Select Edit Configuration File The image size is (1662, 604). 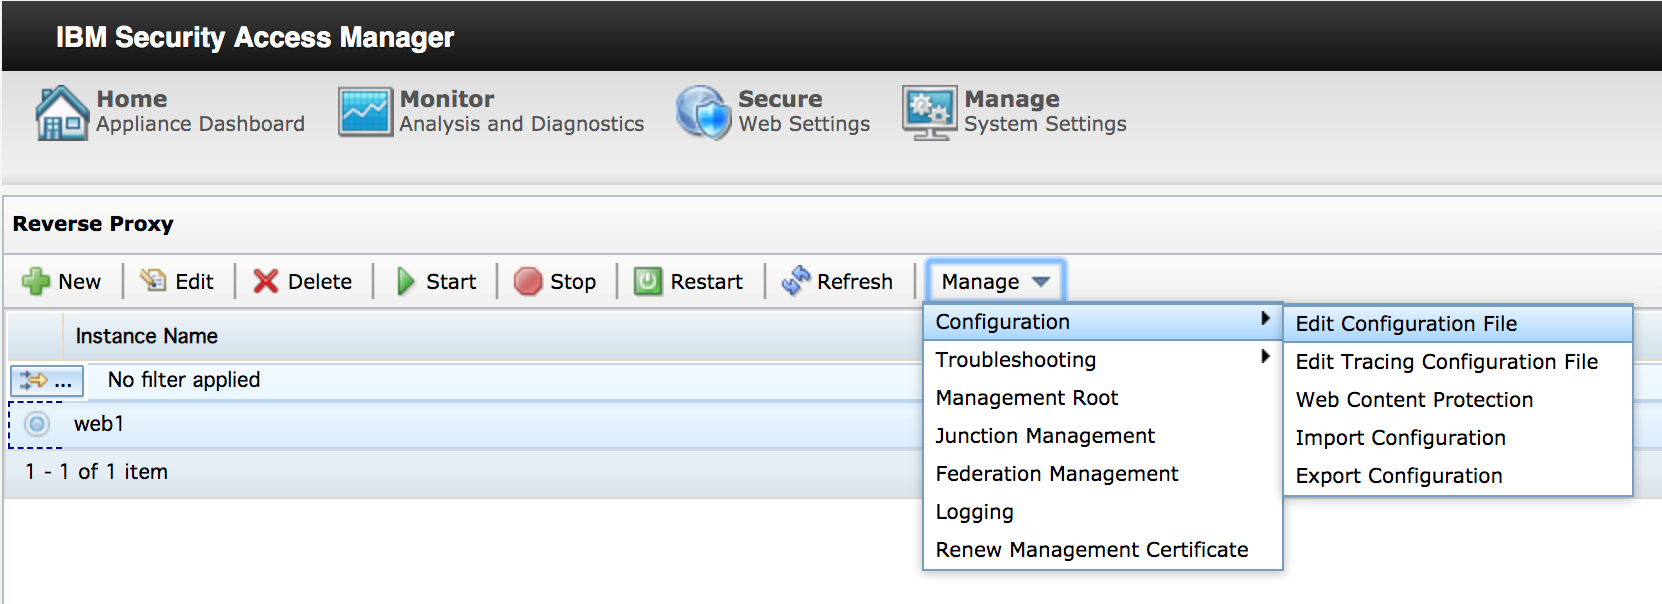pyautogui.click(x=1406, y=323)
